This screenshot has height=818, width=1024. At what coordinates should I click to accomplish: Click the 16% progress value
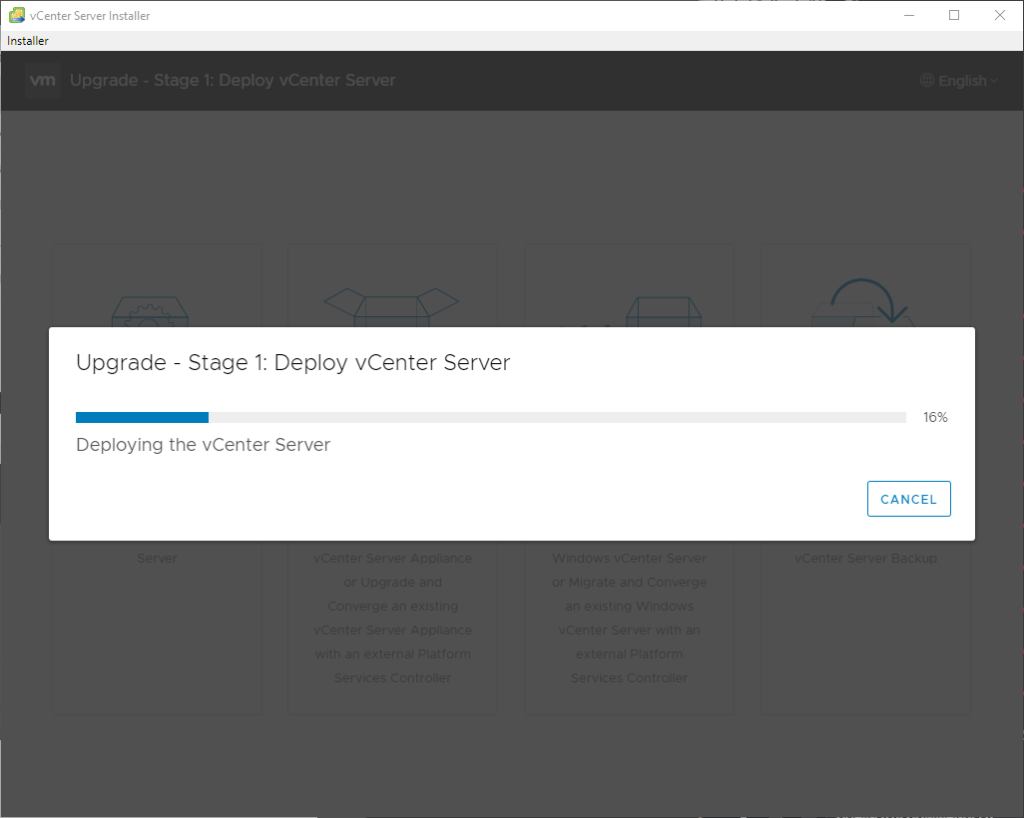tap(935, 417)
